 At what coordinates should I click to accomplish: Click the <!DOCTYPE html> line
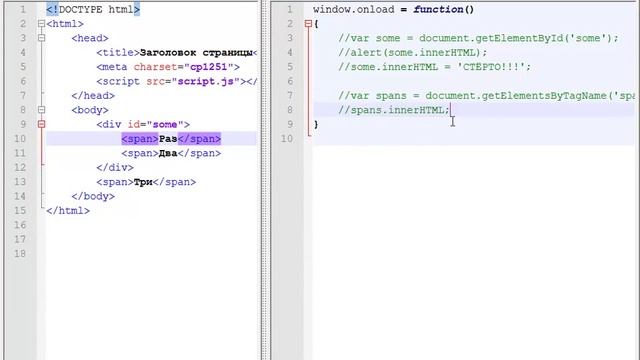coord(93,9)
